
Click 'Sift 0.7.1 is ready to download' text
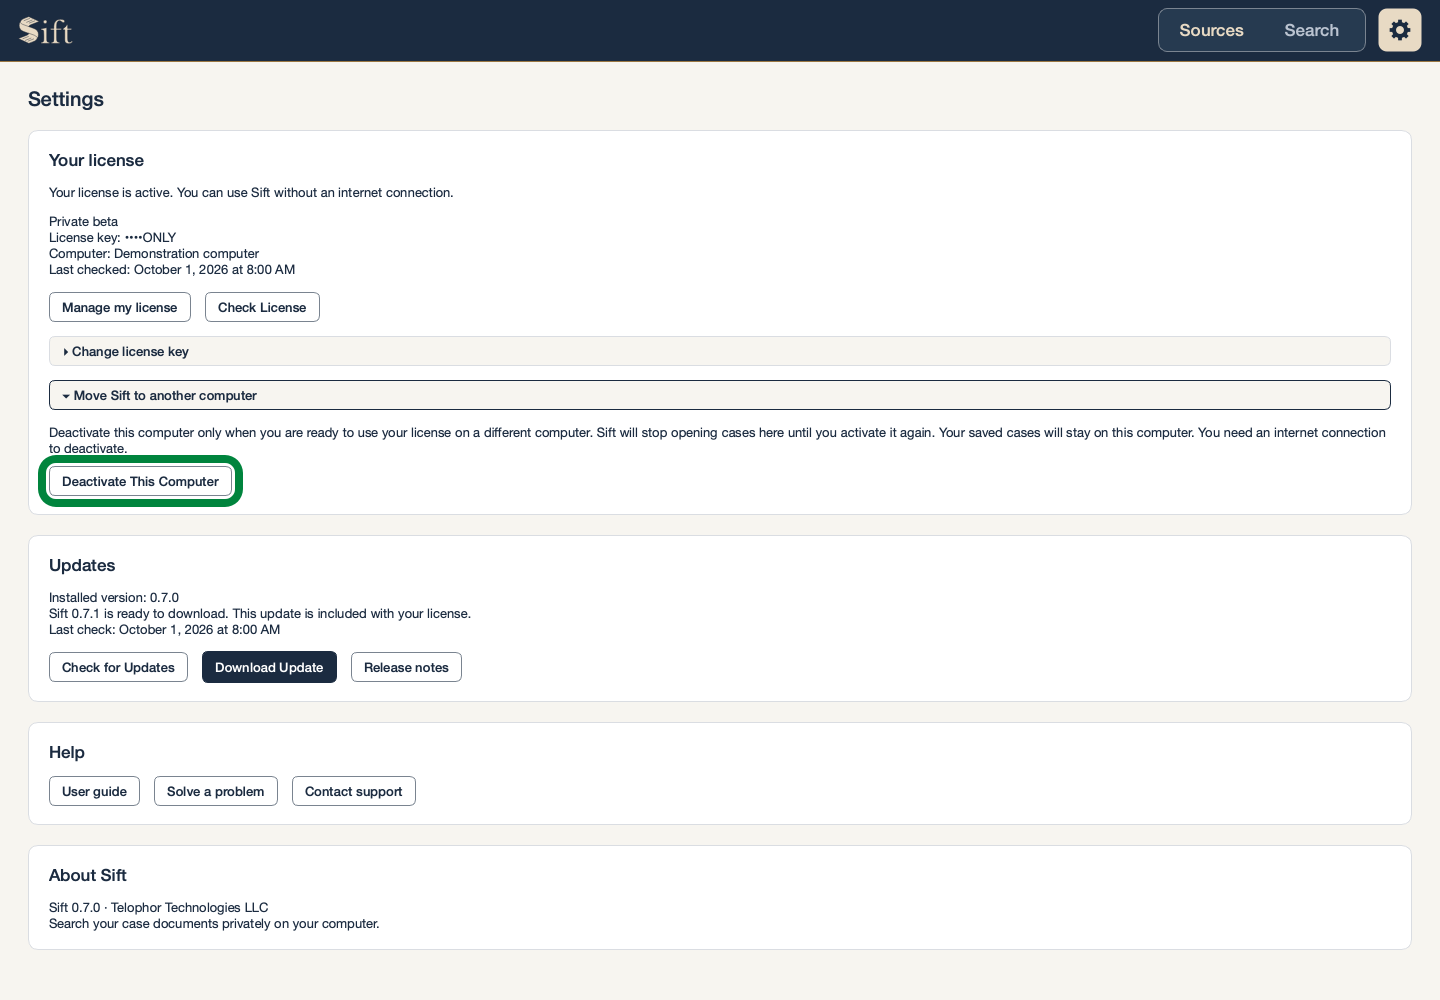coord(260,614)
